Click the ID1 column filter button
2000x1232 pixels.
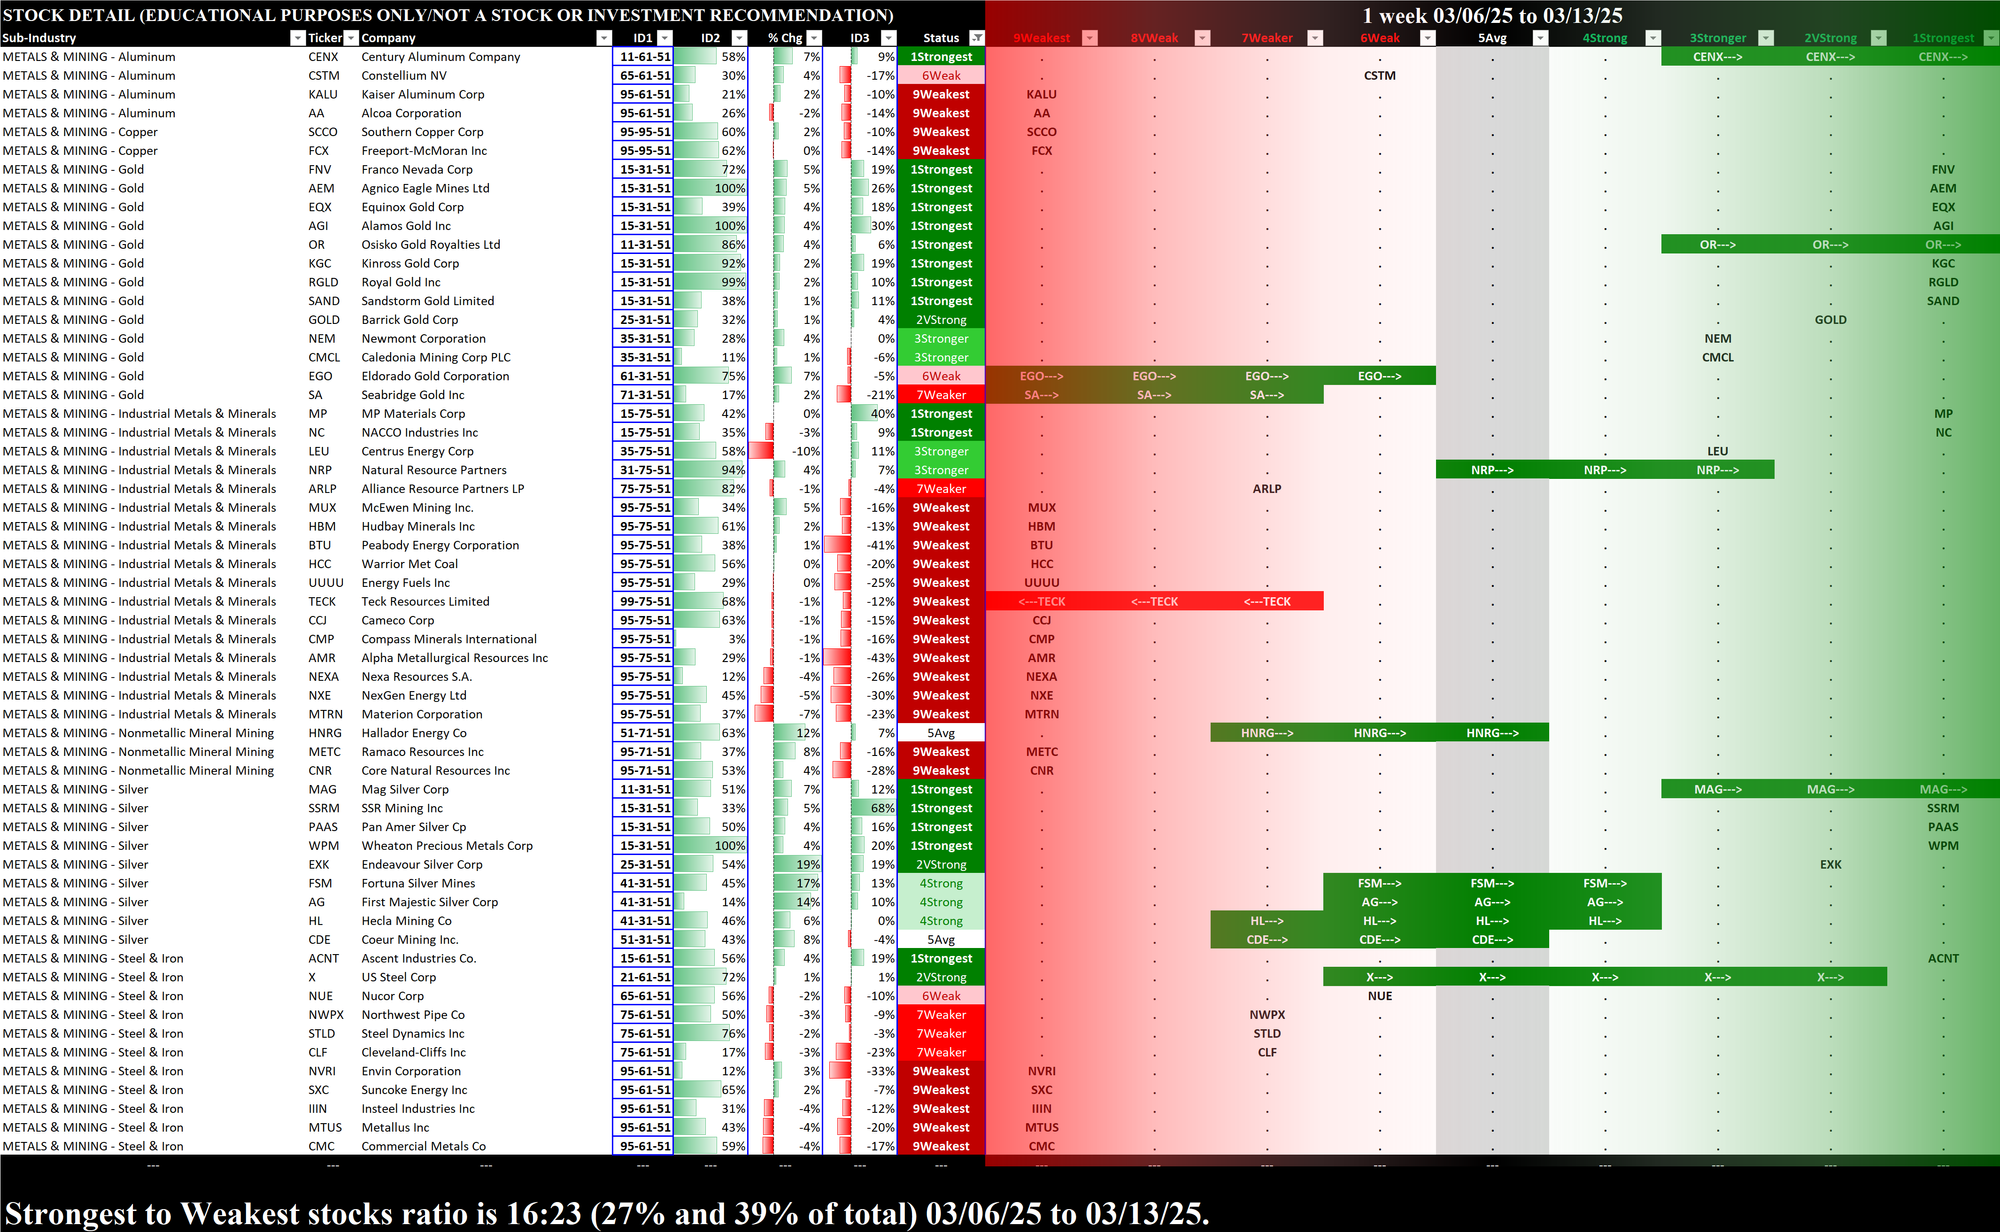point(664,38)
